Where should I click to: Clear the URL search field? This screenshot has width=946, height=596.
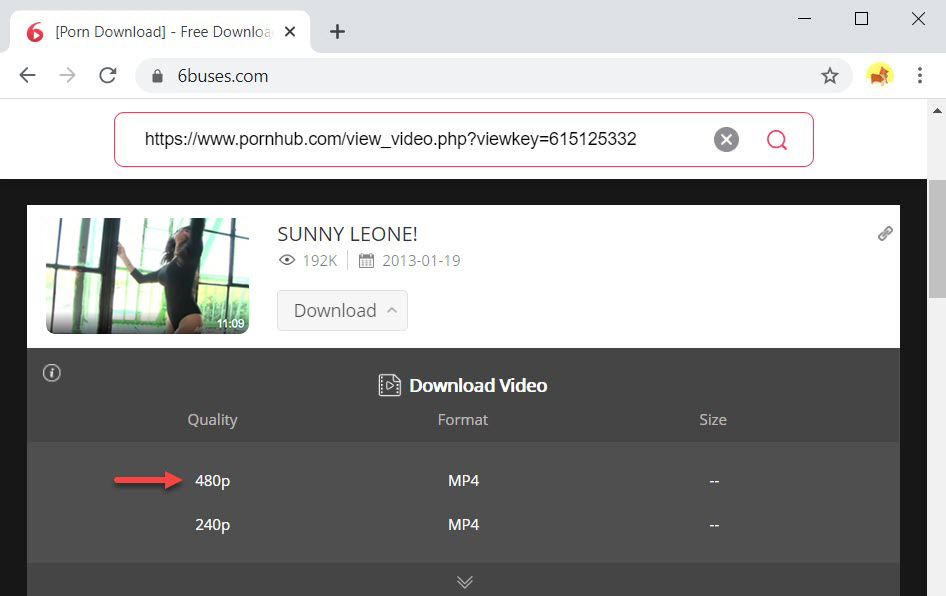click(726, 140)
